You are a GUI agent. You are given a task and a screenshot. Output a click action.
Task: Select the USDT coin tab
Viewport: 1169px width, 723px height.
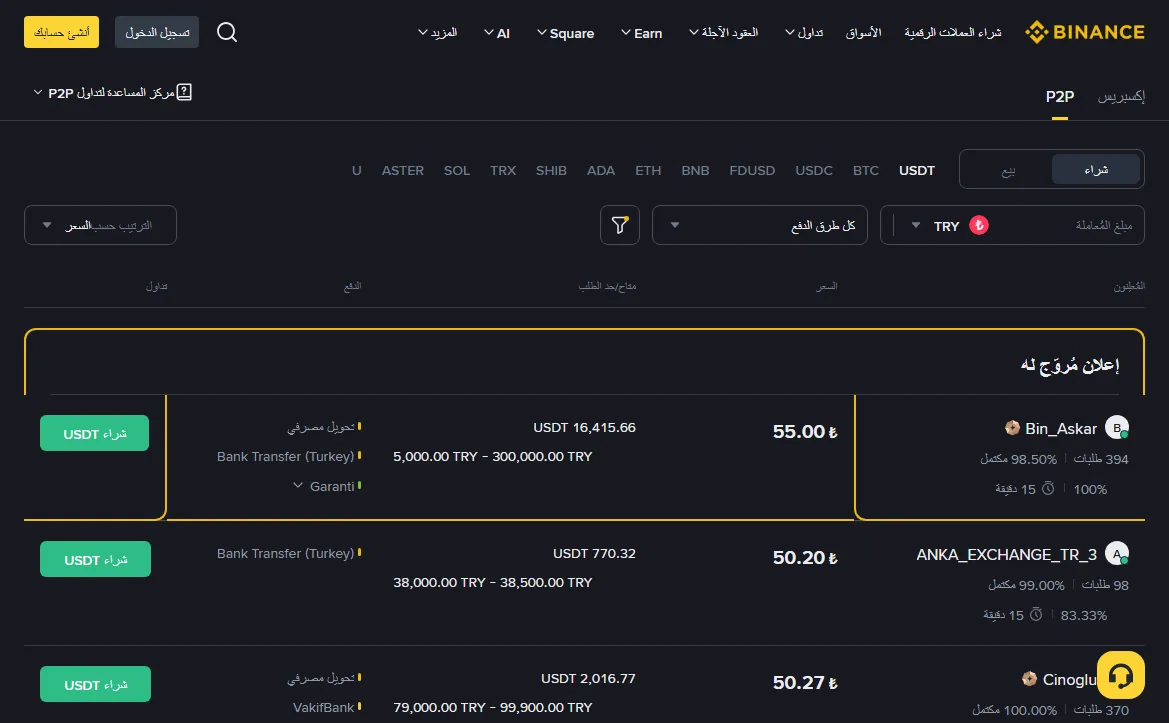[916, 171]
